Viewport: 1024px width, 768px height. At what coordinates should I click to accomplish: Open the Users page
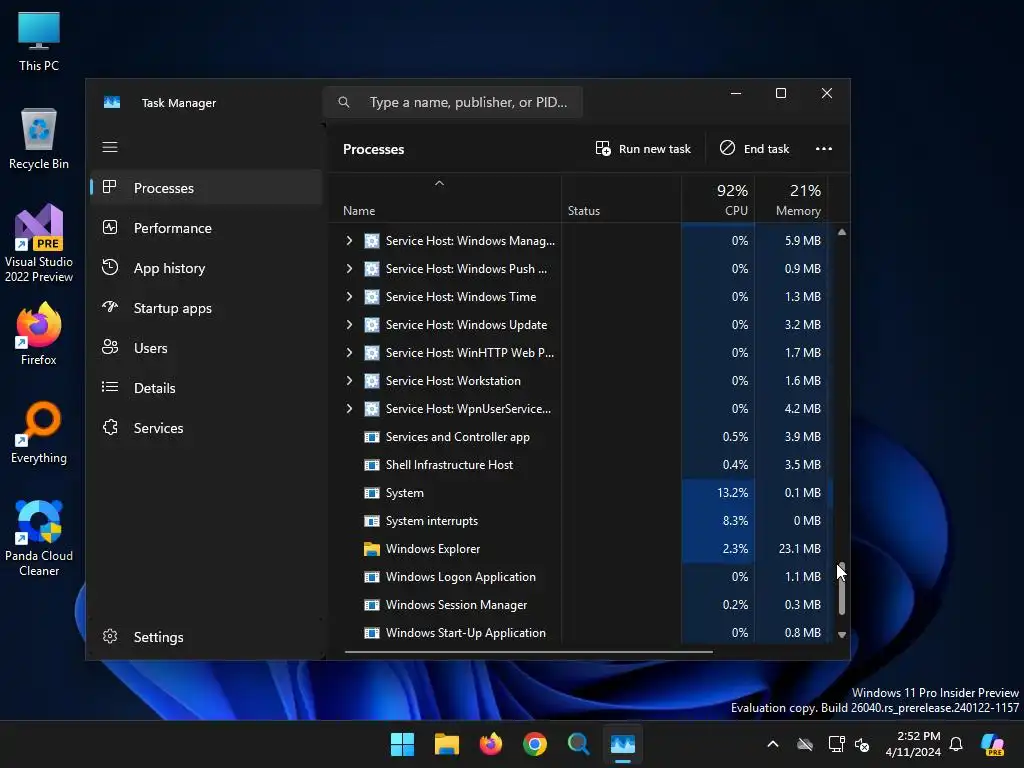point(206,348)
